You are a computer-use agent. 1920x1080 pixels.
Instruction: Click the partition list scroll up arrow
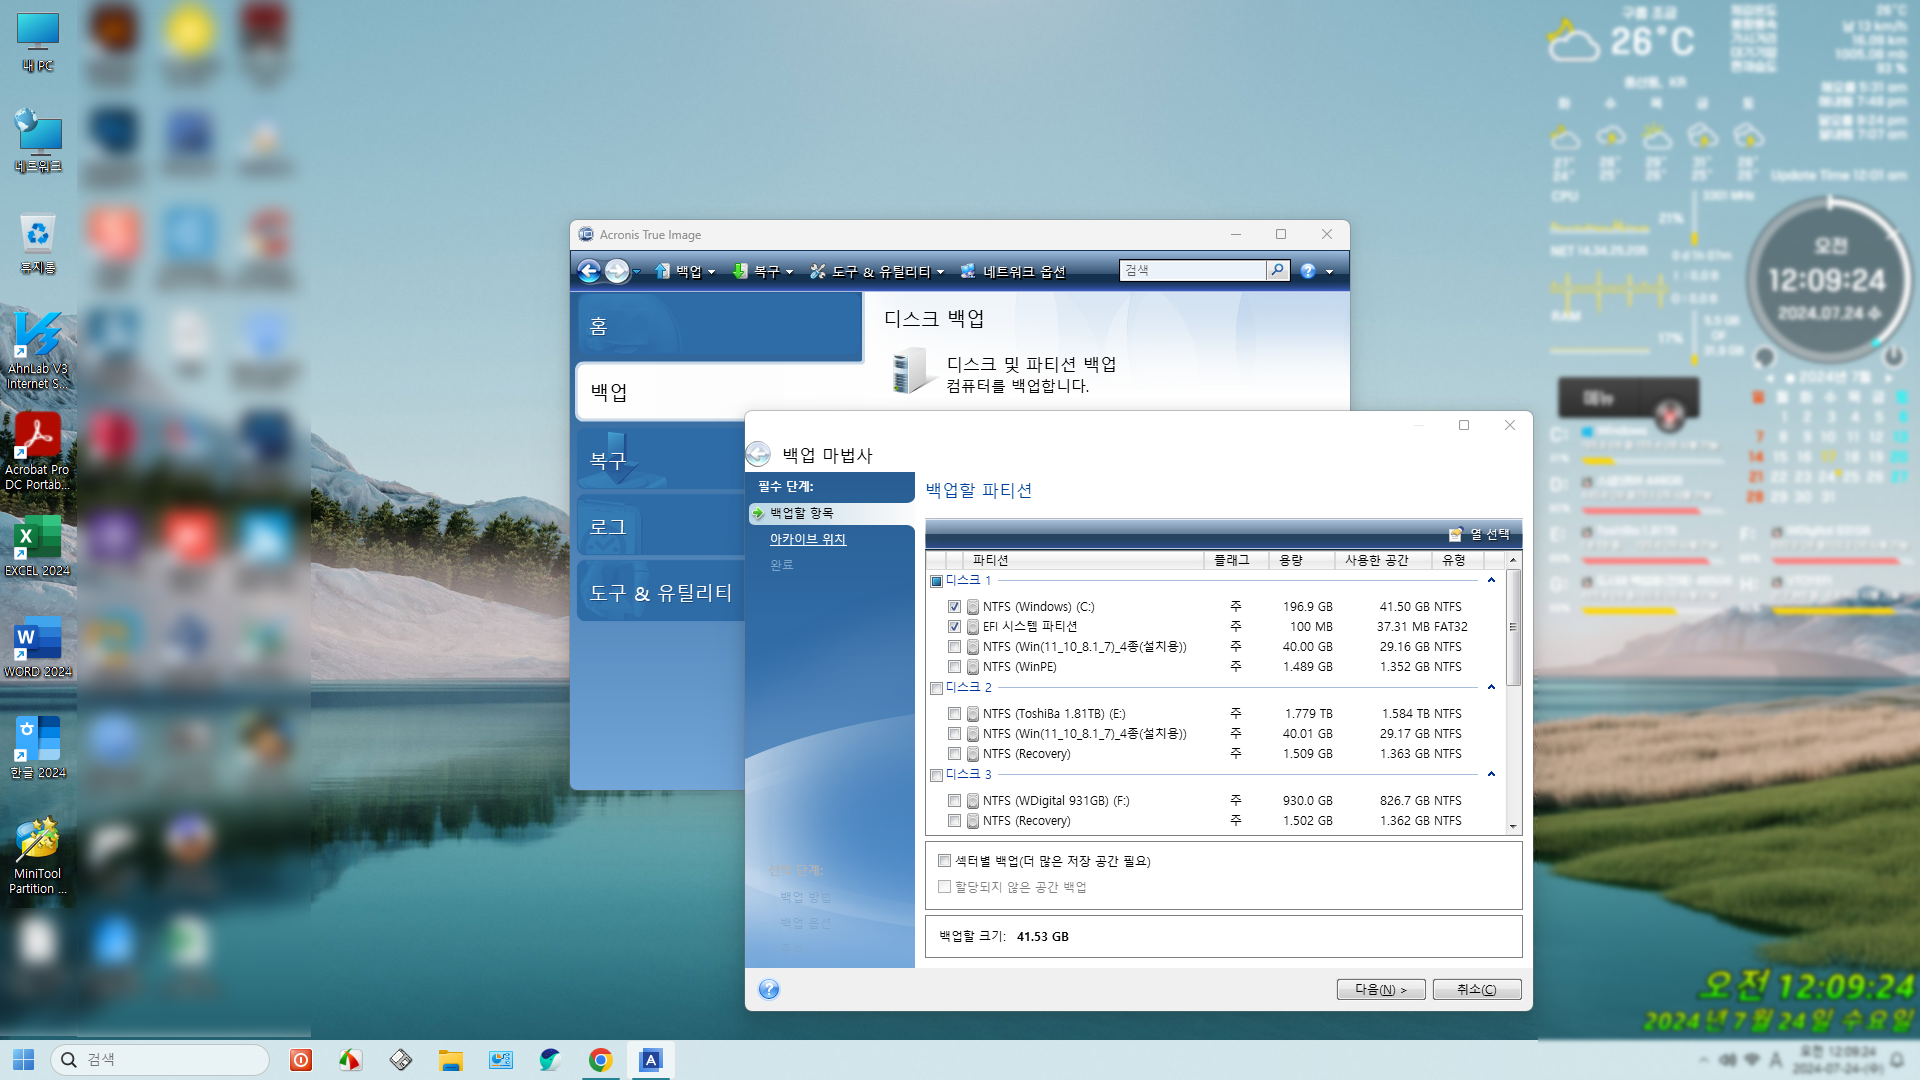point(1513,560)
